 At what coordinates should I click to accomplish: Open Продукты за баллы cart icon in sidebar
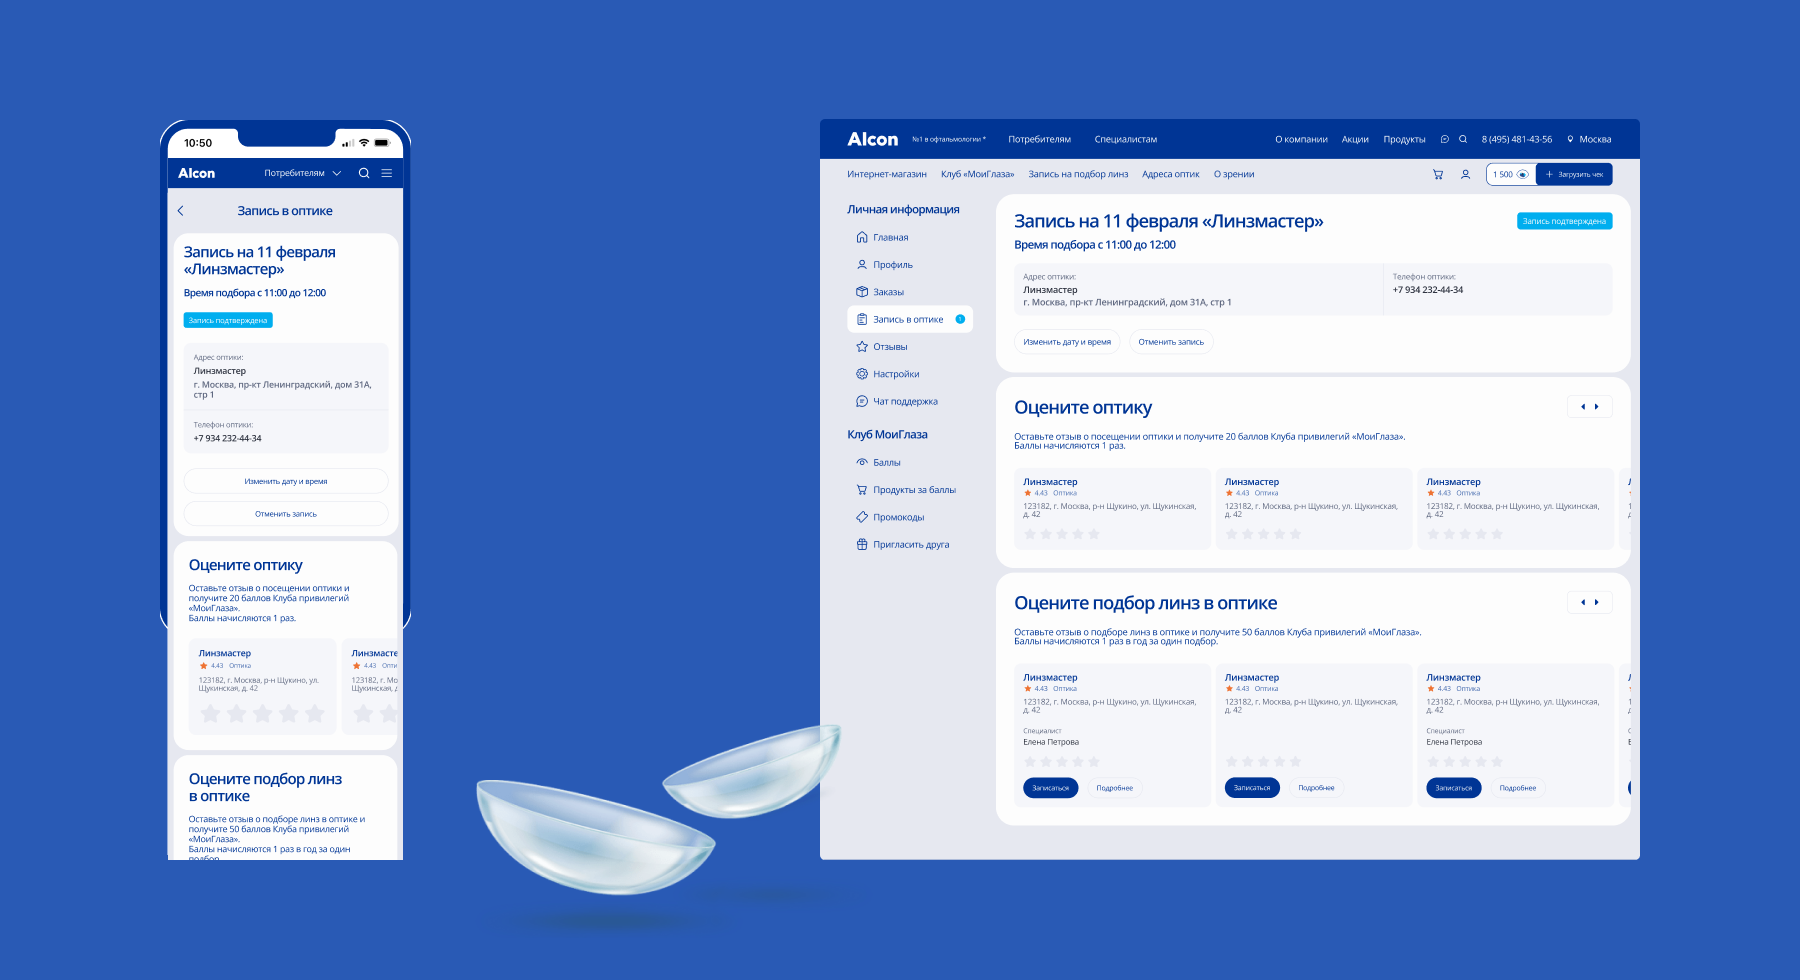point(862,490)
